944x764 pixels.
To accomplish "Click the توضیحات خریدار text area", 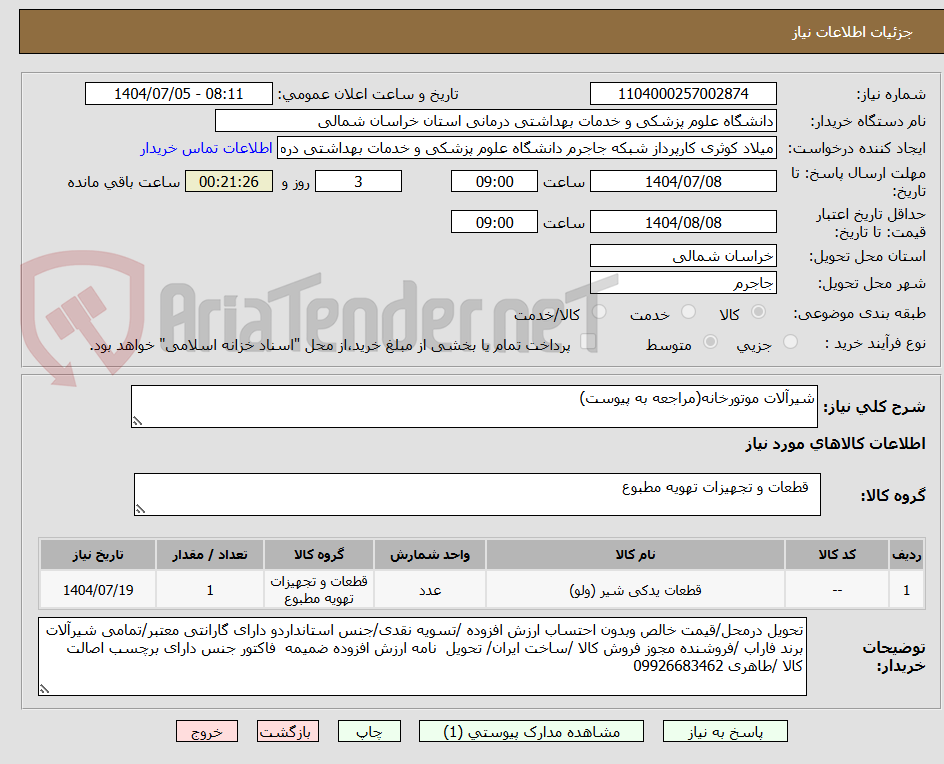I will [x=422, y=656].
